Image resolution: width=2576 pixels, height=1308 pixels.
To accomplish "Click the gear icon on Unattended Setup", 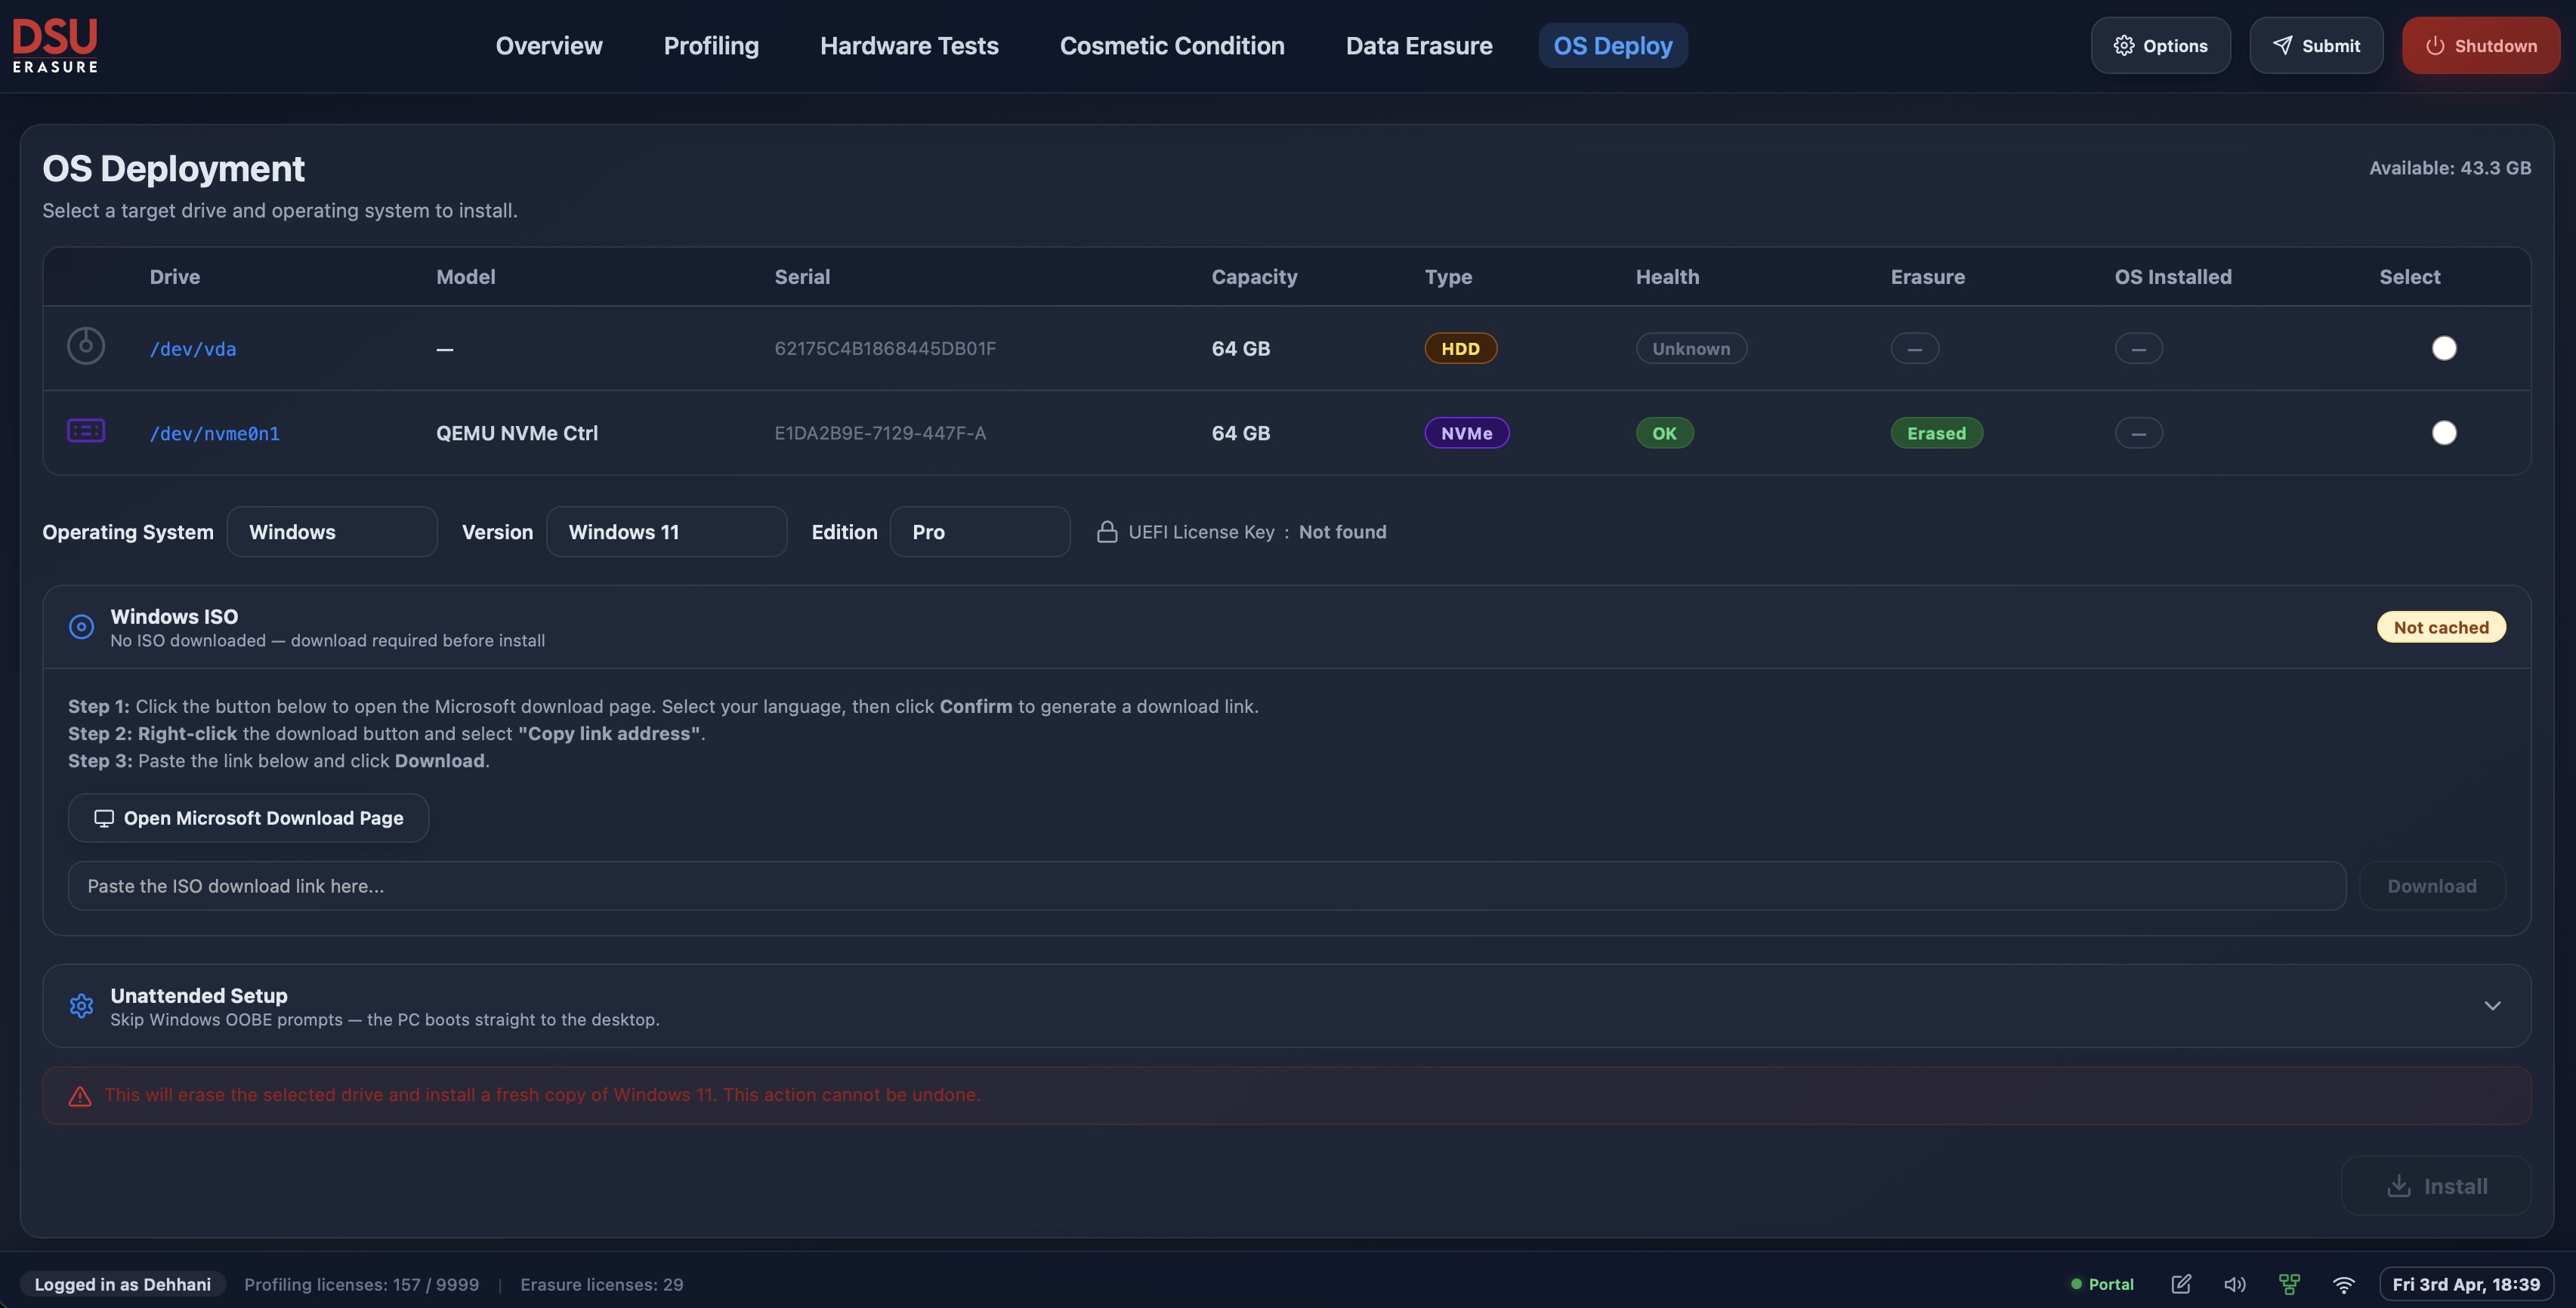I will point(81,1006).
